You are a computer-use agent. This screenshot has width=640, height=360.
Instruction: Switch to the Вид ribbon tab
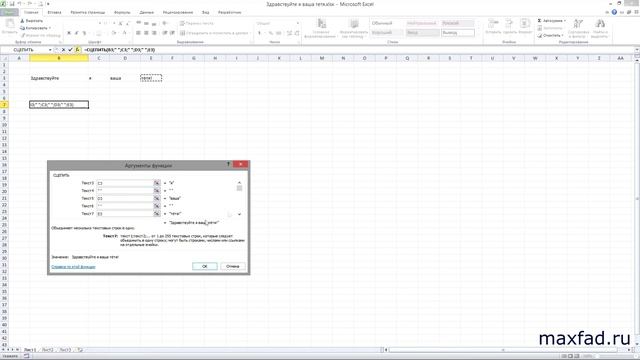point(205,13)
